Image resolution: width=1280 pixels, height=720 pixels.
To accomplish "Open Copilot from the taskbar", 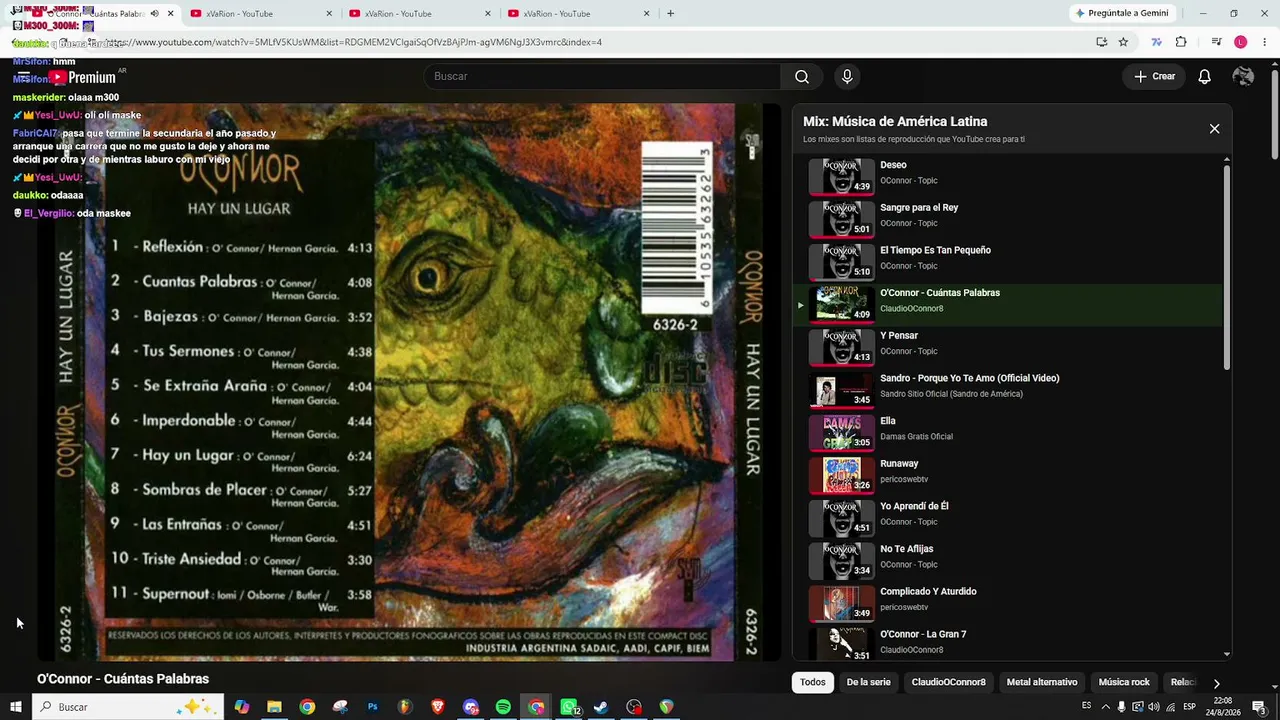I will [242, 707].
